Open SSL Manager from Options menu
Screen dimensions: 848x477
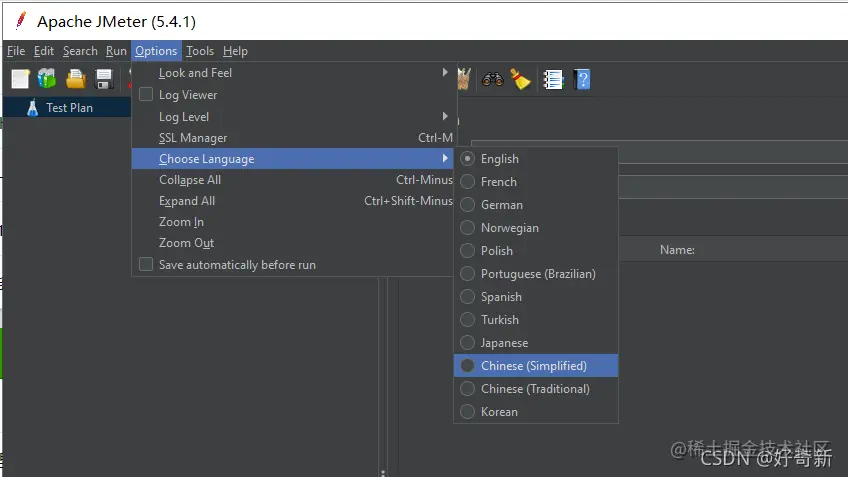293,138
